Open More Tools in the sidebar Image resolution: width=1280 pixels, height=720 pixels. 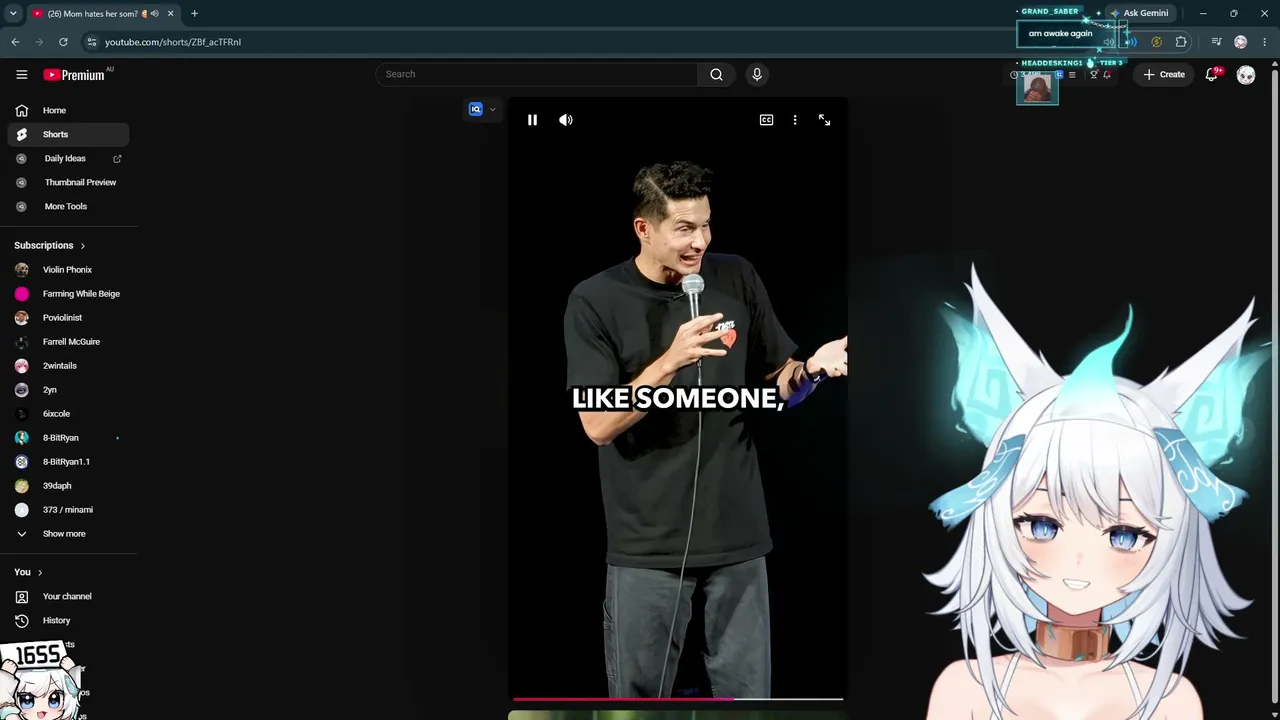[x=68, y=206]
